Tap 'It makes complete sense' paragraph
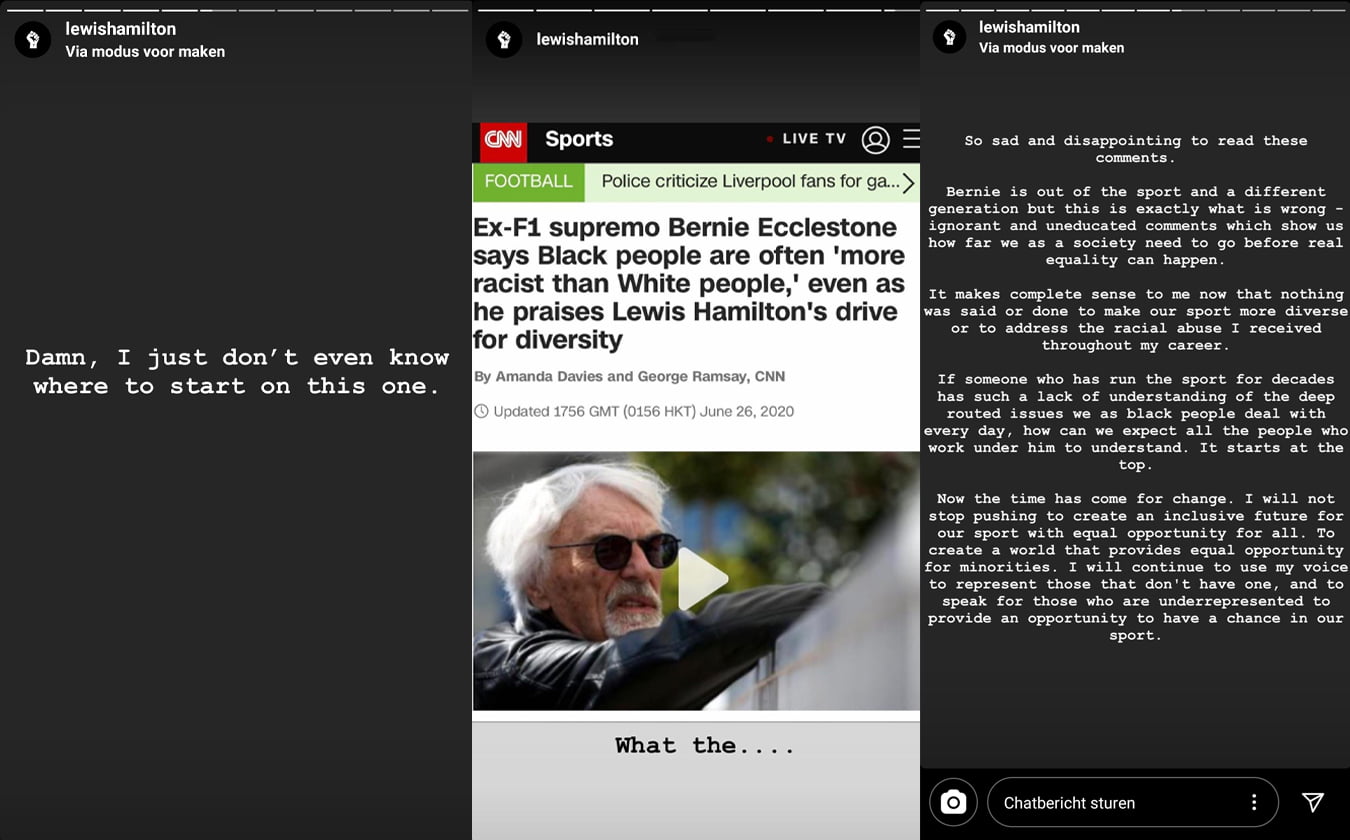This screenshot has width=1350, height=840. point(1135,320)
